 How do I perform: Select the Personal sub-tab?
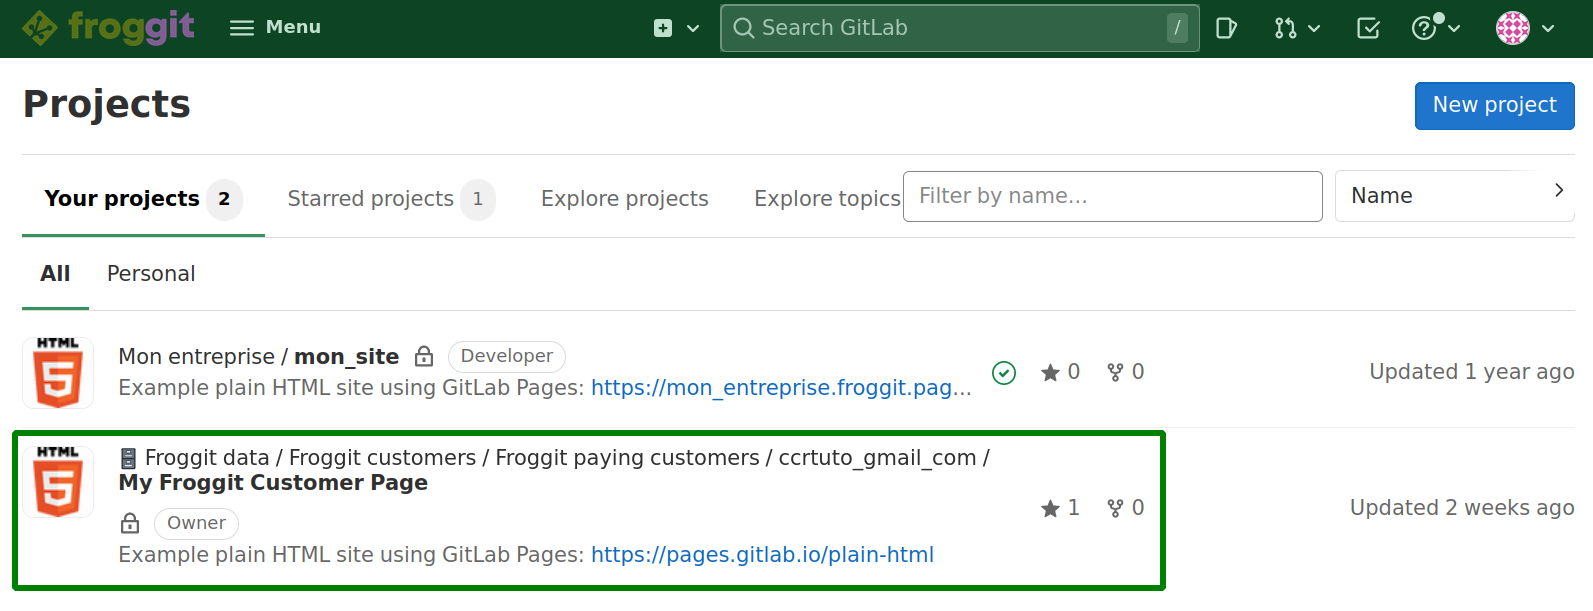(151, 274)
